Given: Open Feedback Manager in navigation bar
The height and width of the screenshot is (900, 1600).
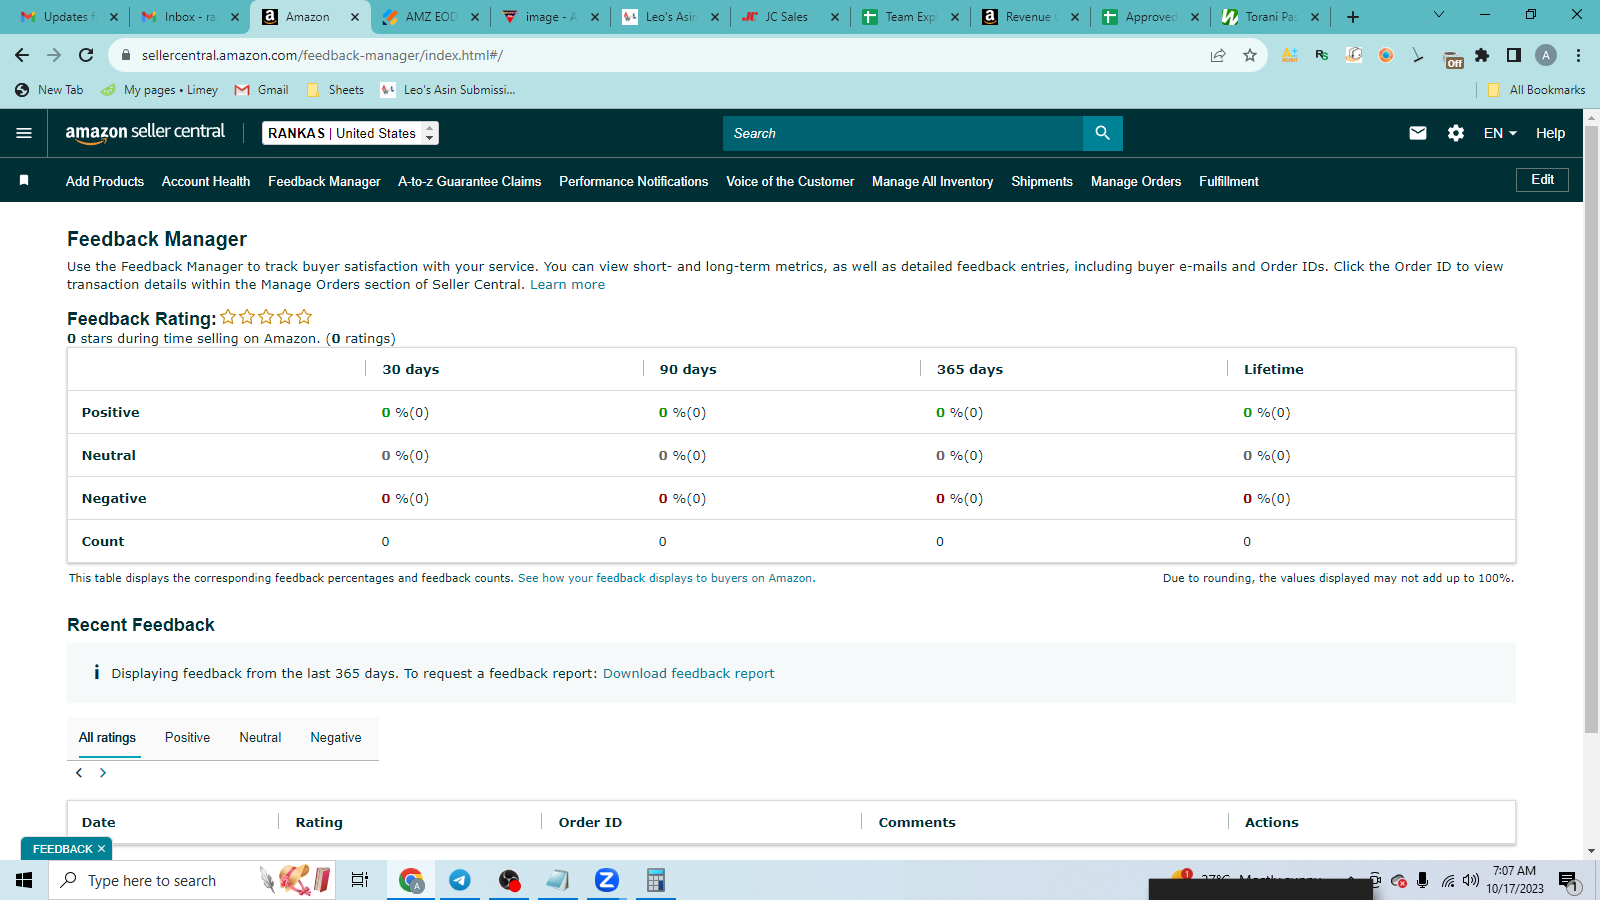Looking at the screenshot, I should [x=324, y=181].
